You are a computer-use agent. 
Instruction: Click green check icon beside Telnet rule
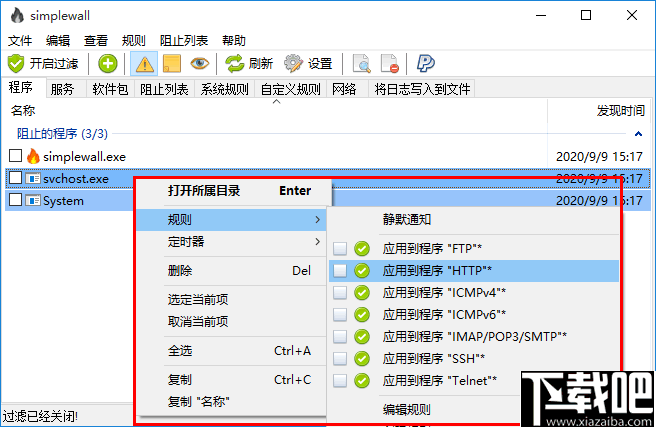(x=362, y=381)
